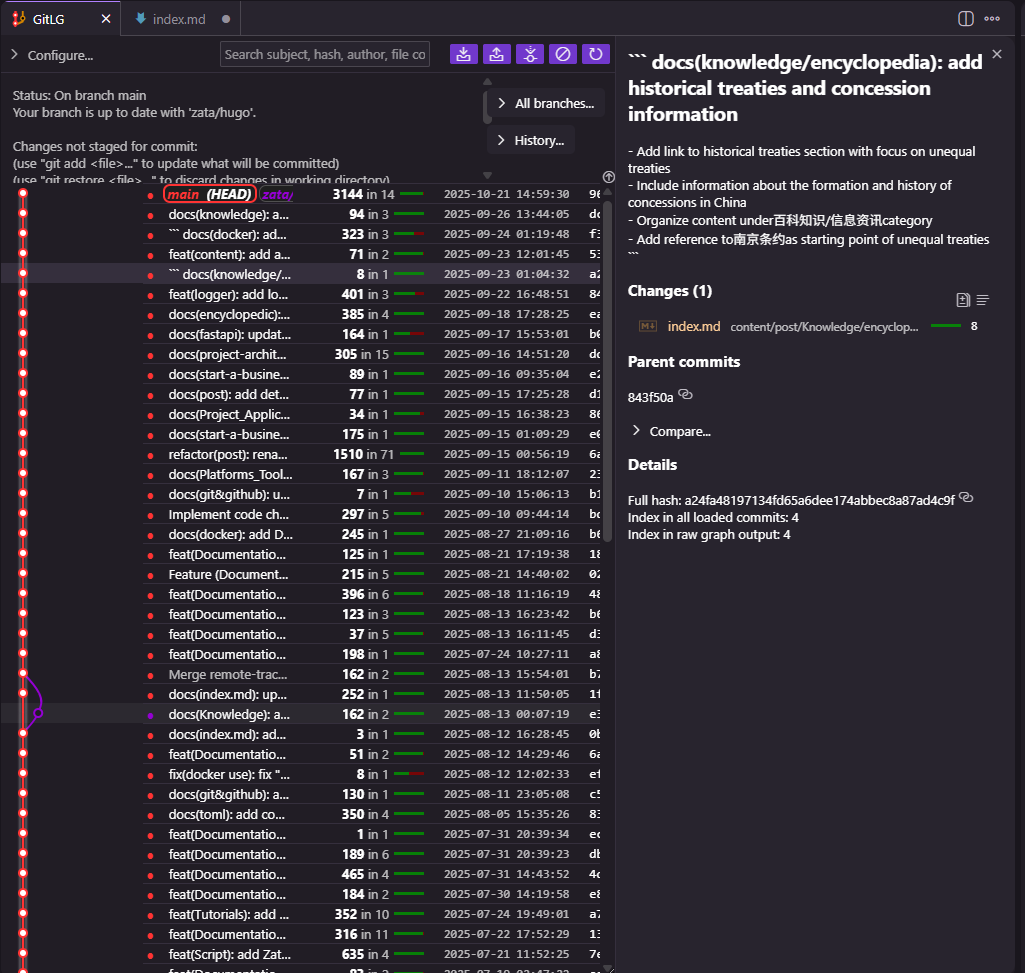Click the git merge icon button

point(530,54)
